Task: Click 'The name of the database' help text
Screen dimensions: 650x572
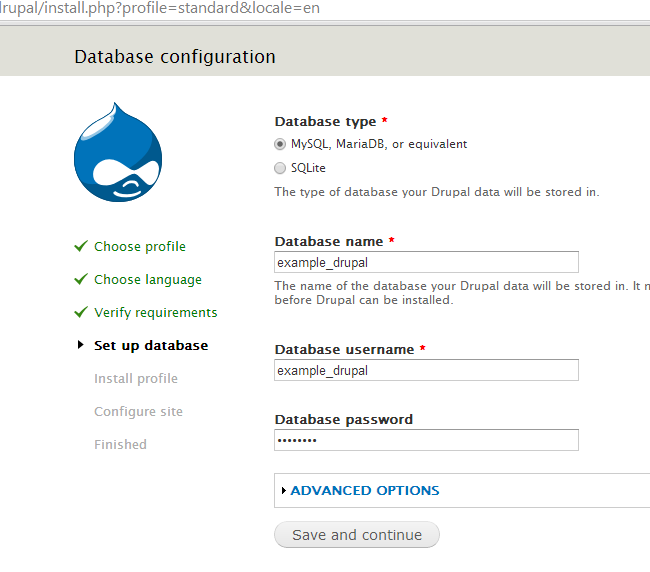Action: 462,293
